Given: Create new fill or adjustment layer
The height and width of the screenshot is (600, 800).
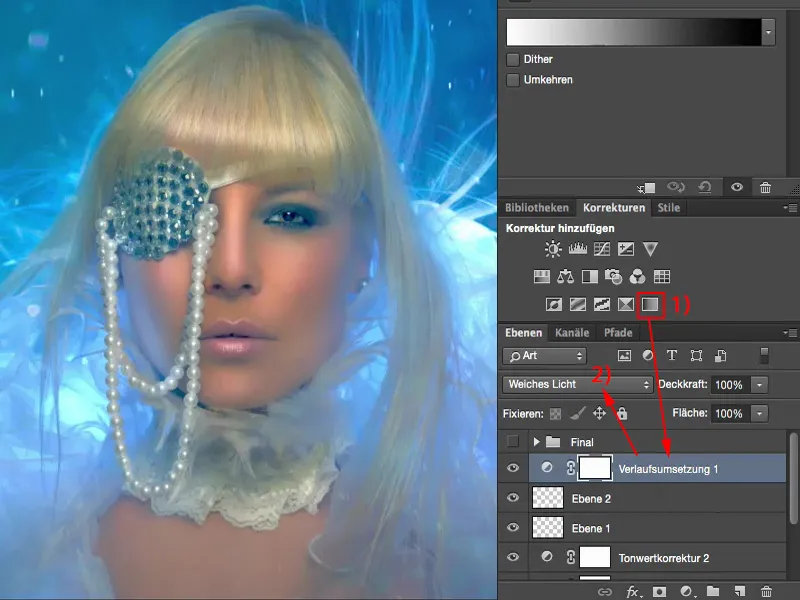Looking at the screenshot, I should tap(687, 592).
